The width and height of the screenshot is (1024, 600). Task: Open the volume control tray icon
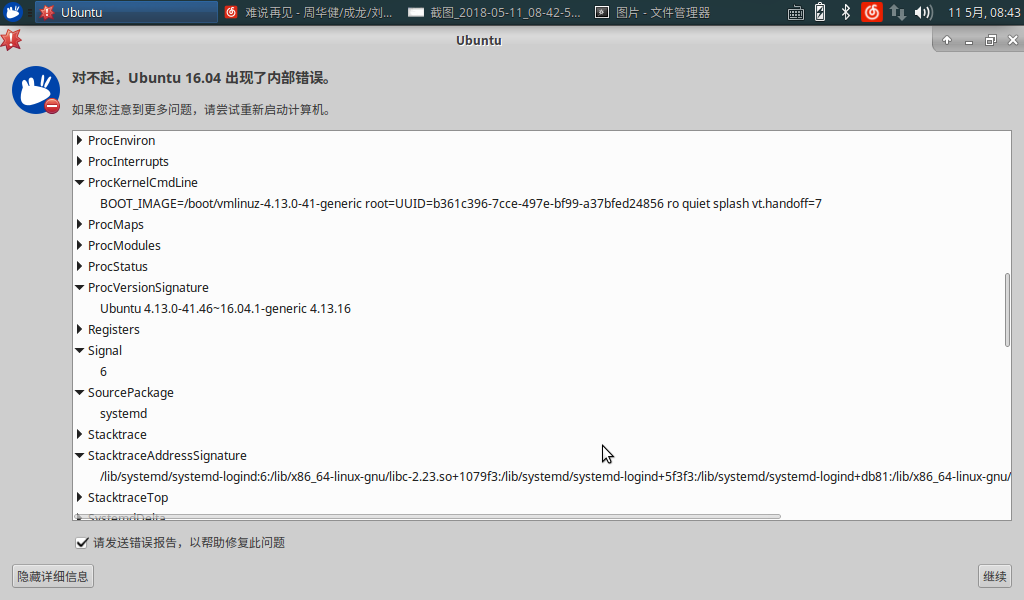[923, 12]
